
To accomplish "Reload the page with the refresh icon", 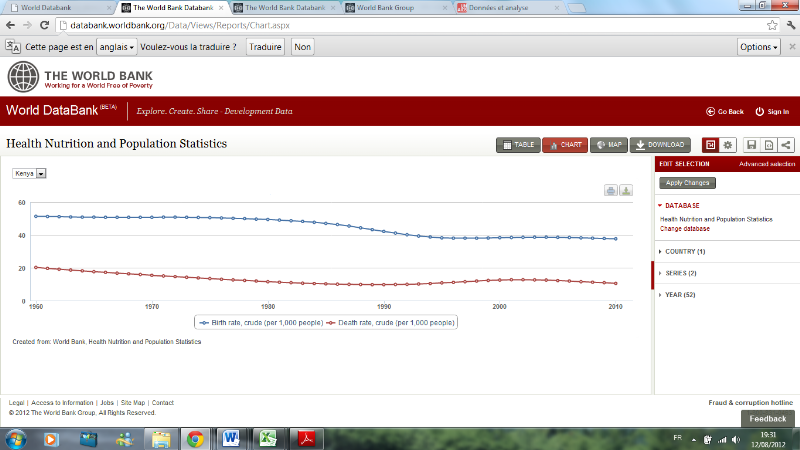I will 44,25.
